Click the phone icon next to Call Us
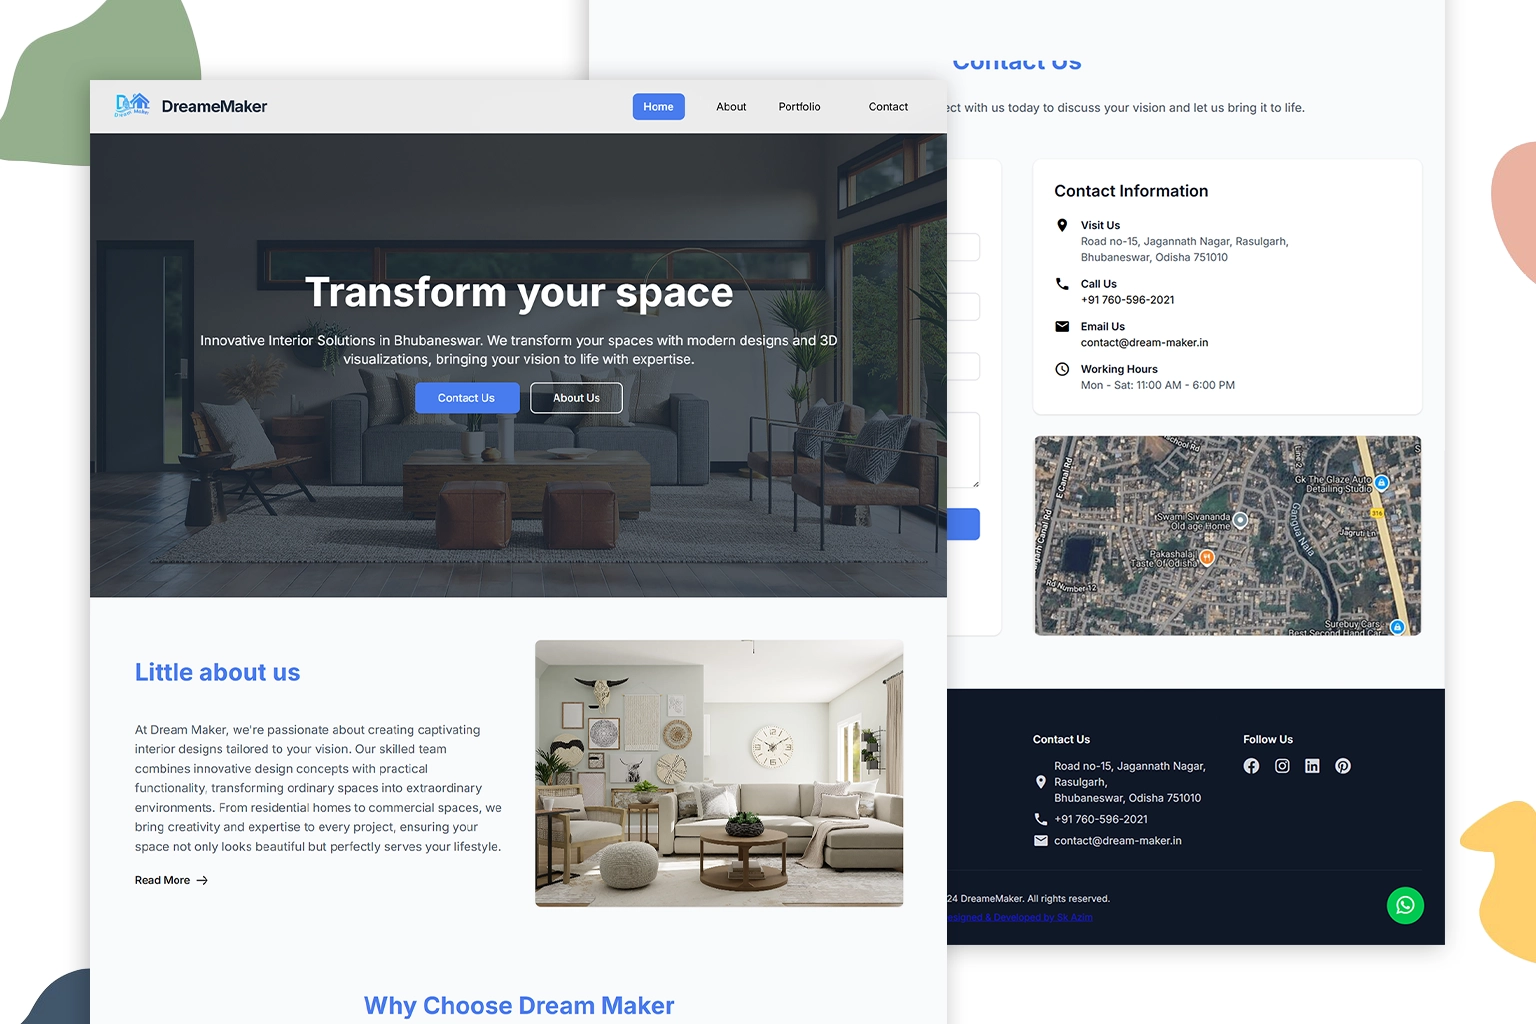Viewport: 1536px width, 1024px height. pos(1061,283)
